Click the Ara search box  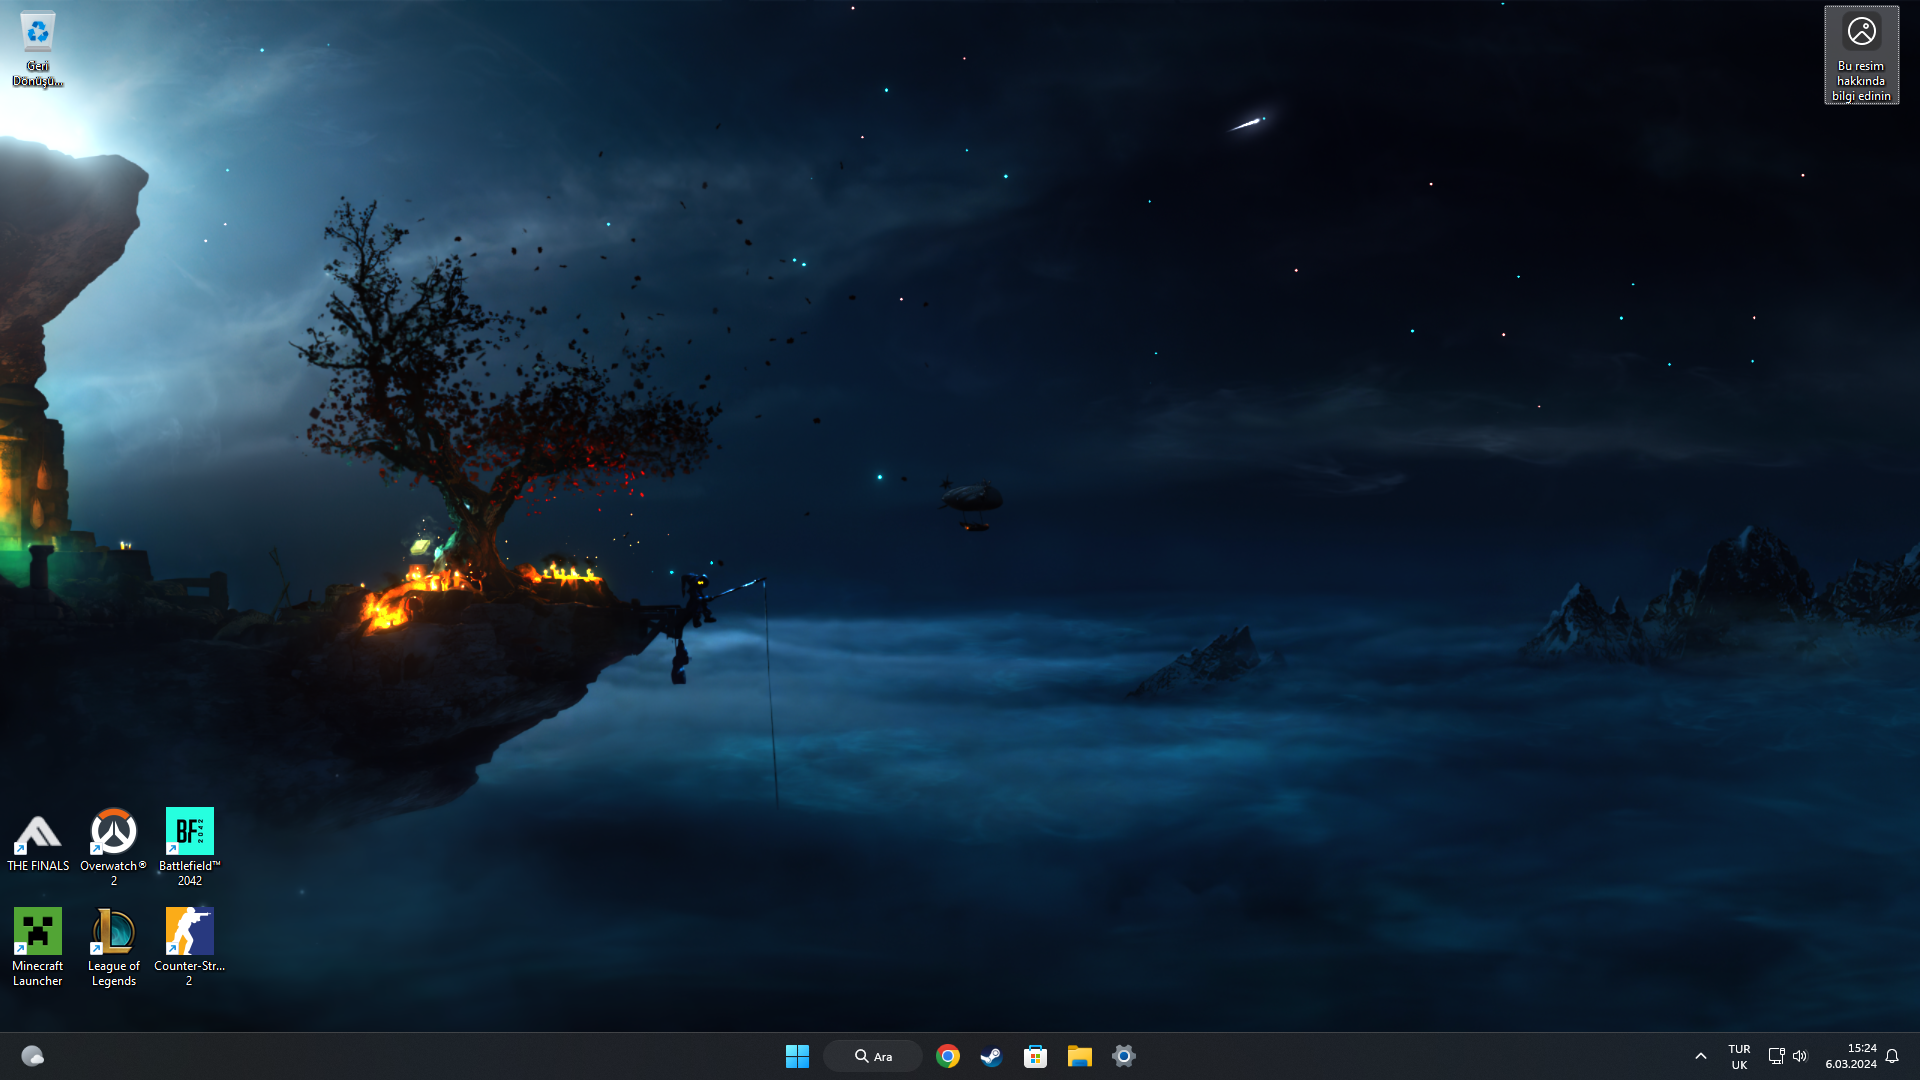tap(873, 1056)
